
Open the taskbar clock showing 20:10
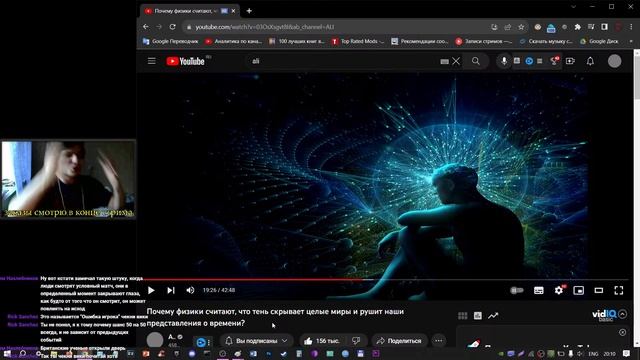[x=609, y=354]
